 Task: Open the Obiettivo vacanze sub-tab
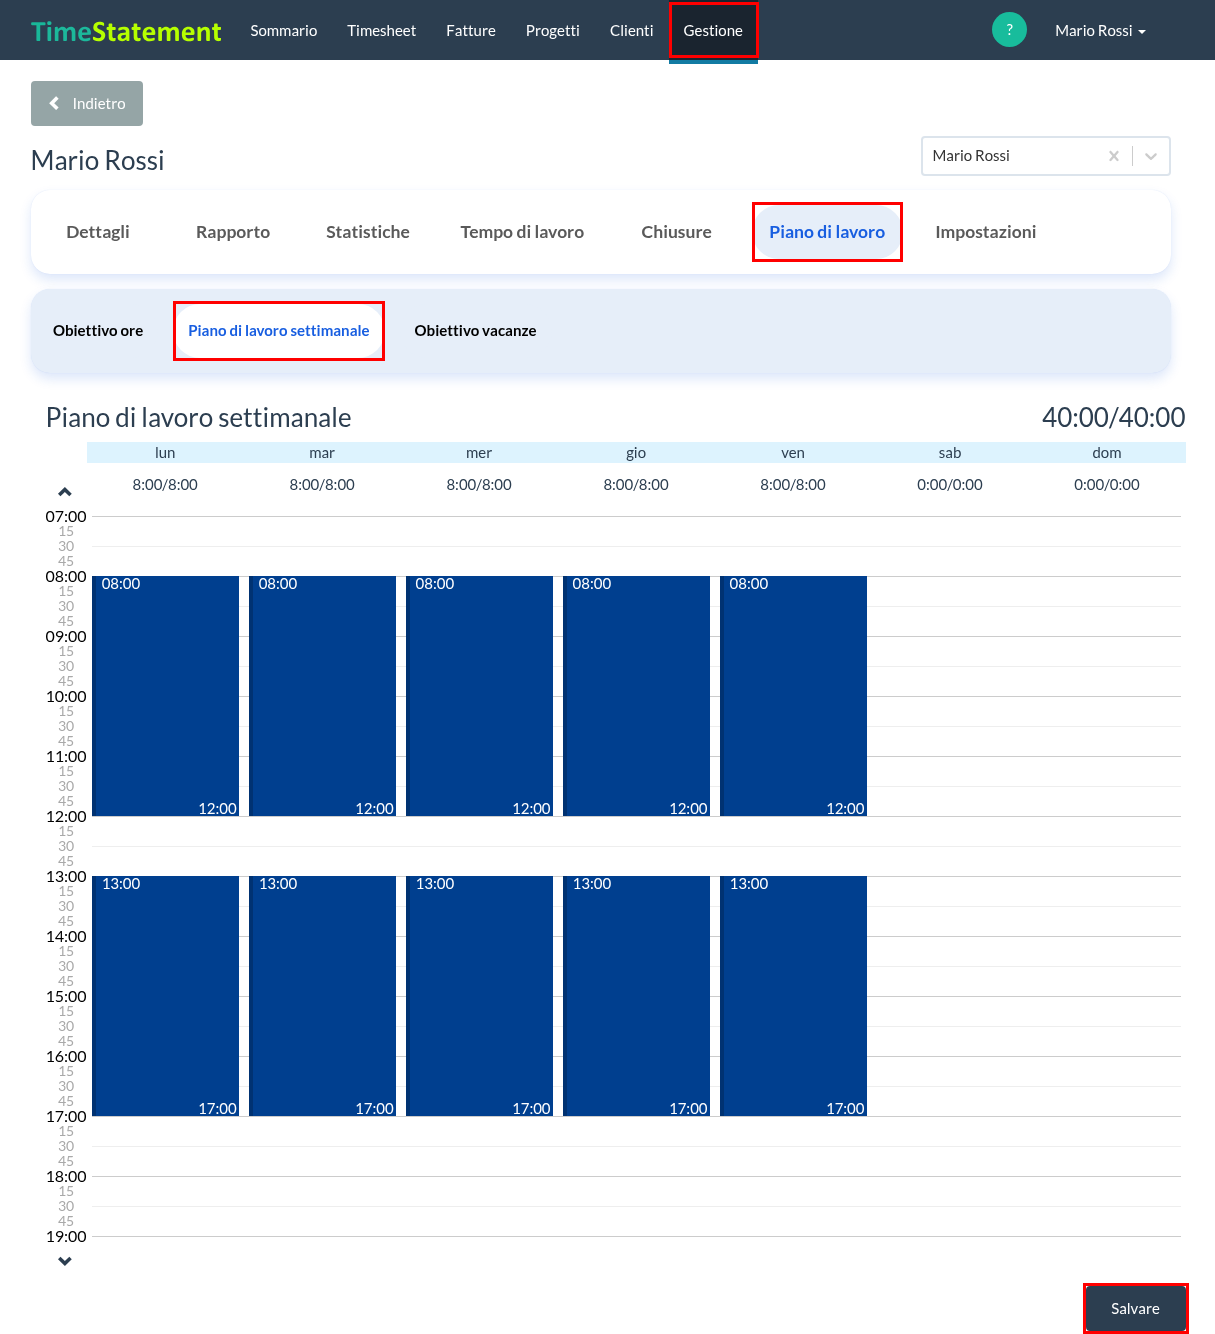click(476, 331)
